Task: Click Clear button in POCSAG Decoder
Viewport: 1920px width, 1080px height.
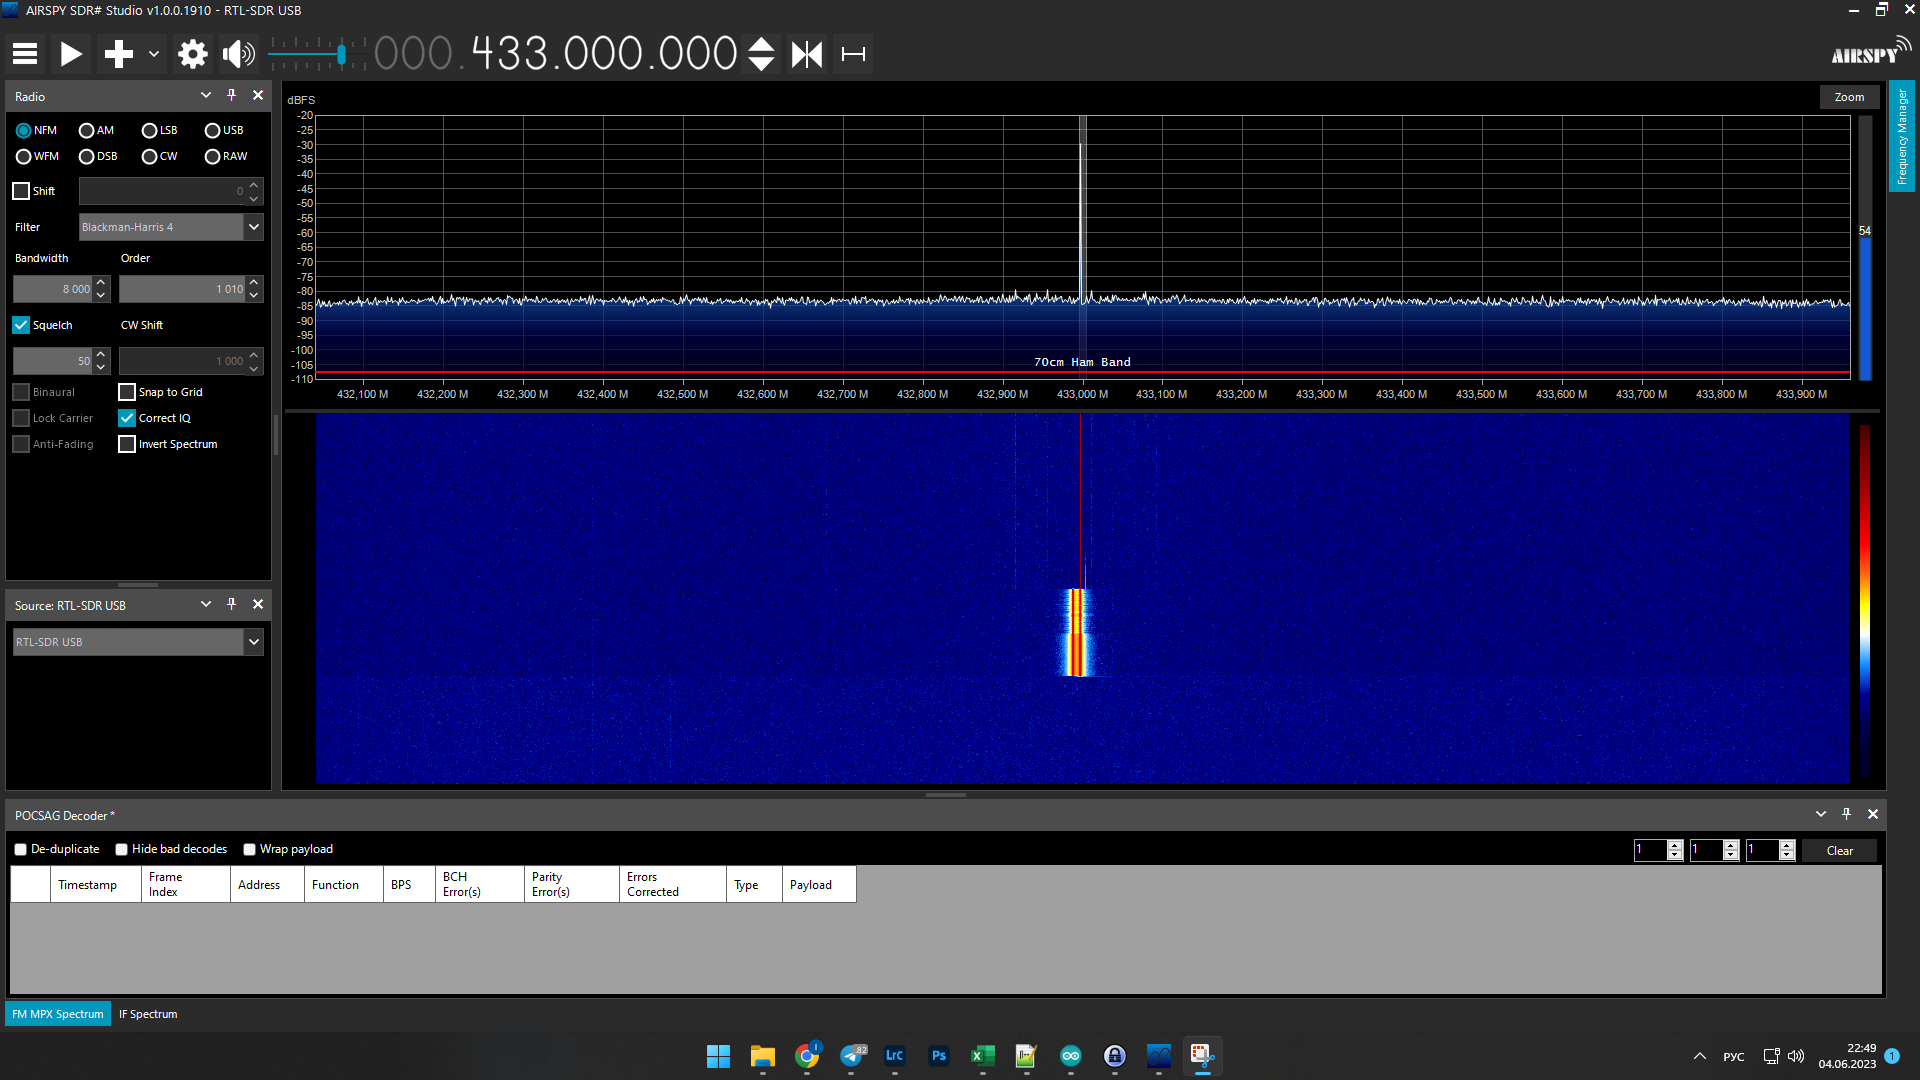Action: [1839, 851]
